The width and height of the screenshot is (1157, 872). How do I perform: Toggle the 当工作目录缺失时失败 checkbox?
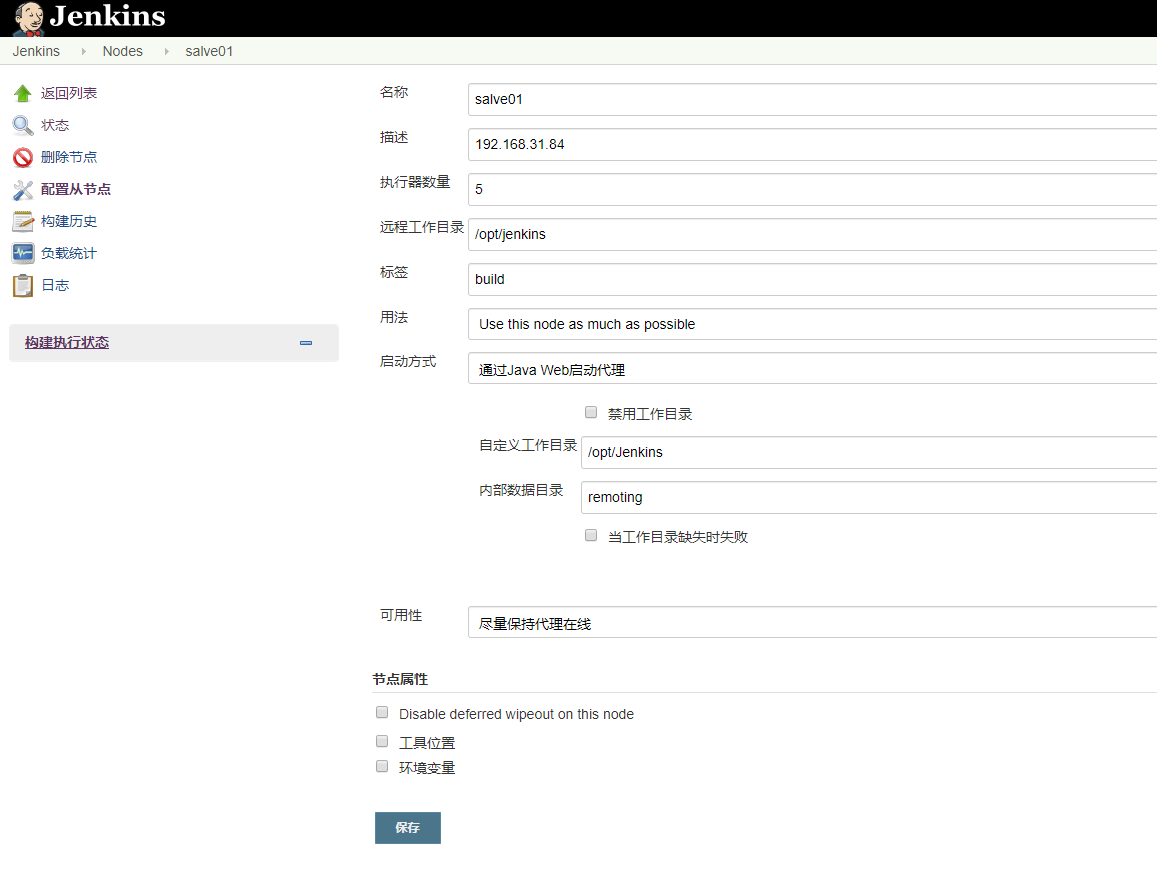591,536
